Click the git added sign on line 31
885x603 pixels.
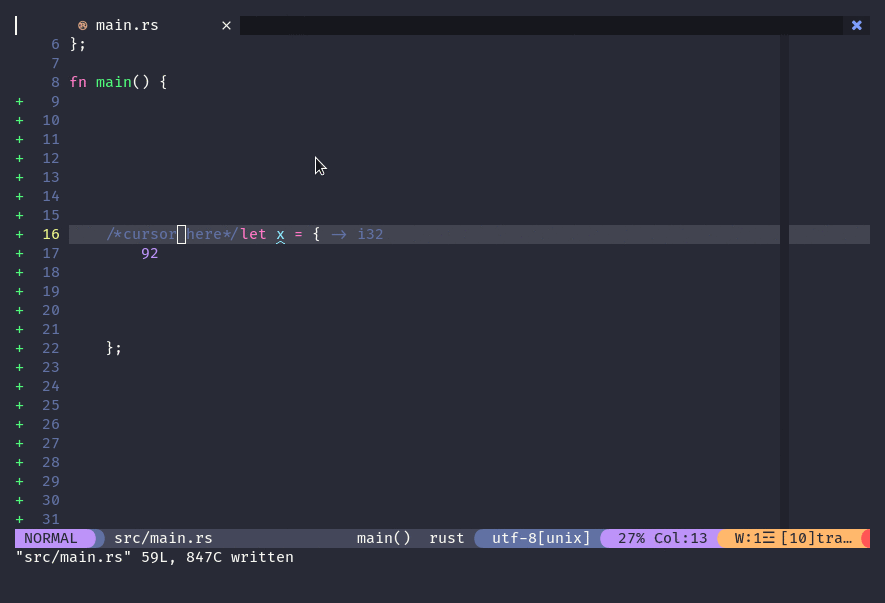[x=20, y=519]
